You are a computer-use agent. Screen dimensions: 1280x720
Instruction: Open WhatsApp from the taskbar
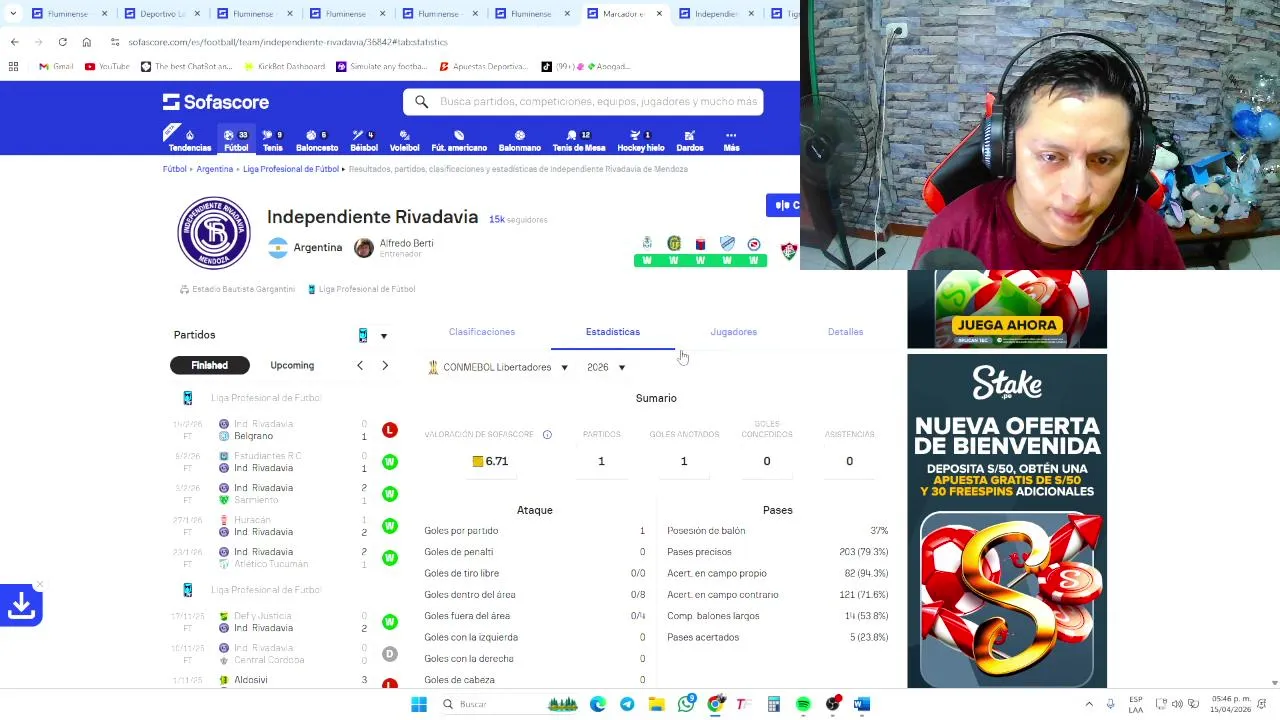(686, 704)
